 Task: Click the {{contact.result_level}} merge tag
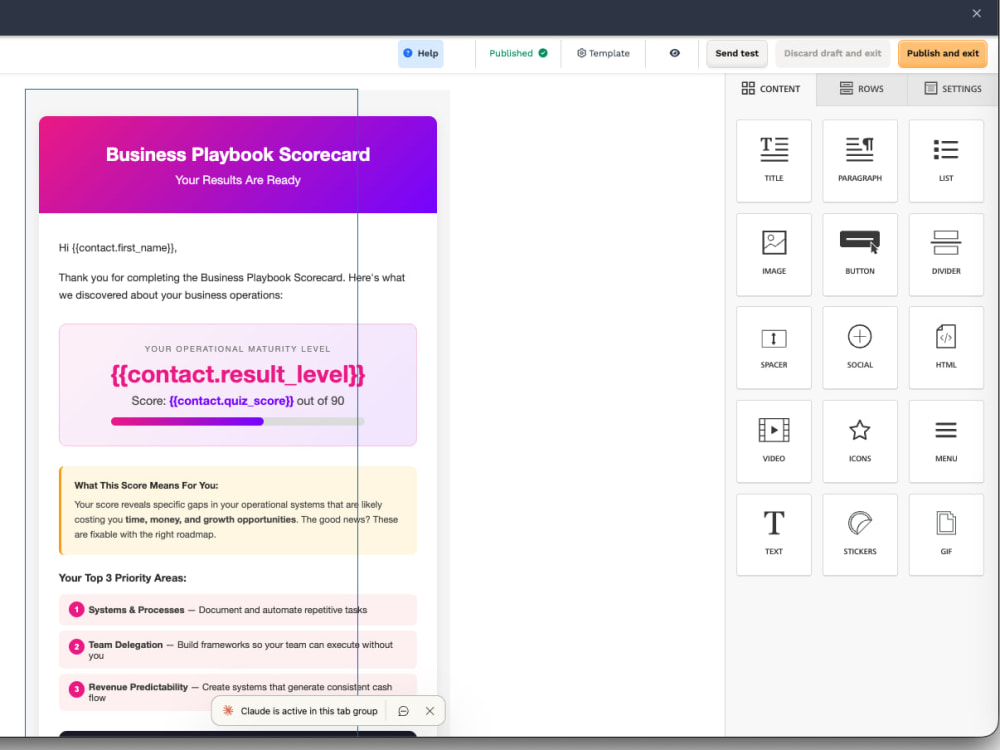coord(238,374)
